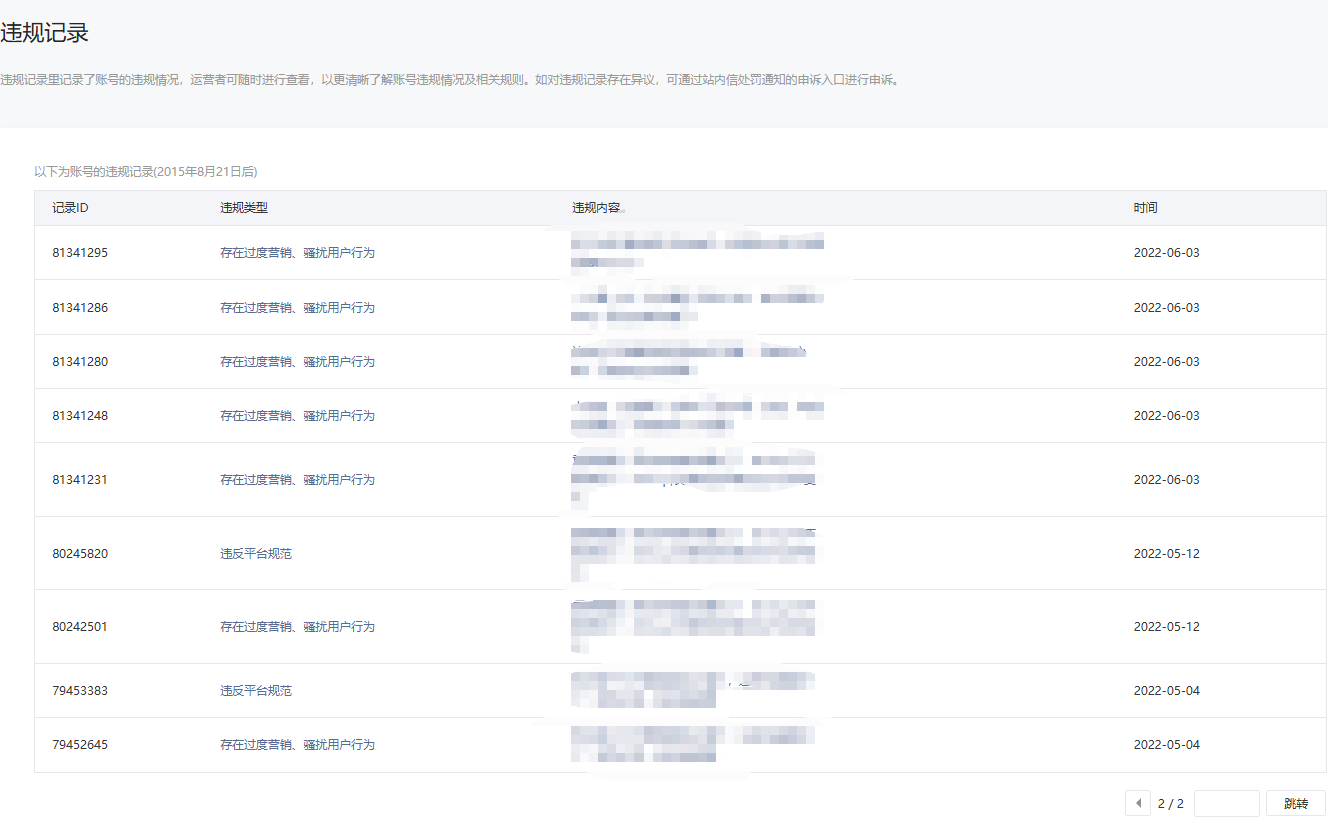
Task: Click the 时间 column header
Action: pyautogui.click(x=1145, y=208)
